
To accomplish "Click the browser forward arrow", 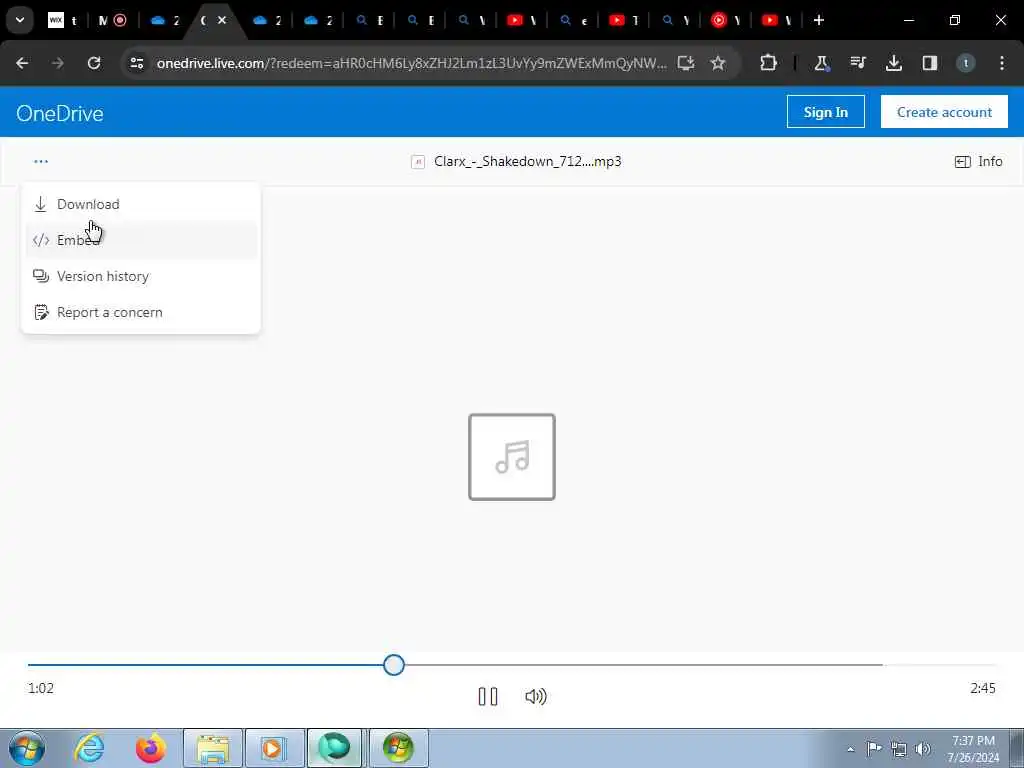I will [x=58, y=63].
